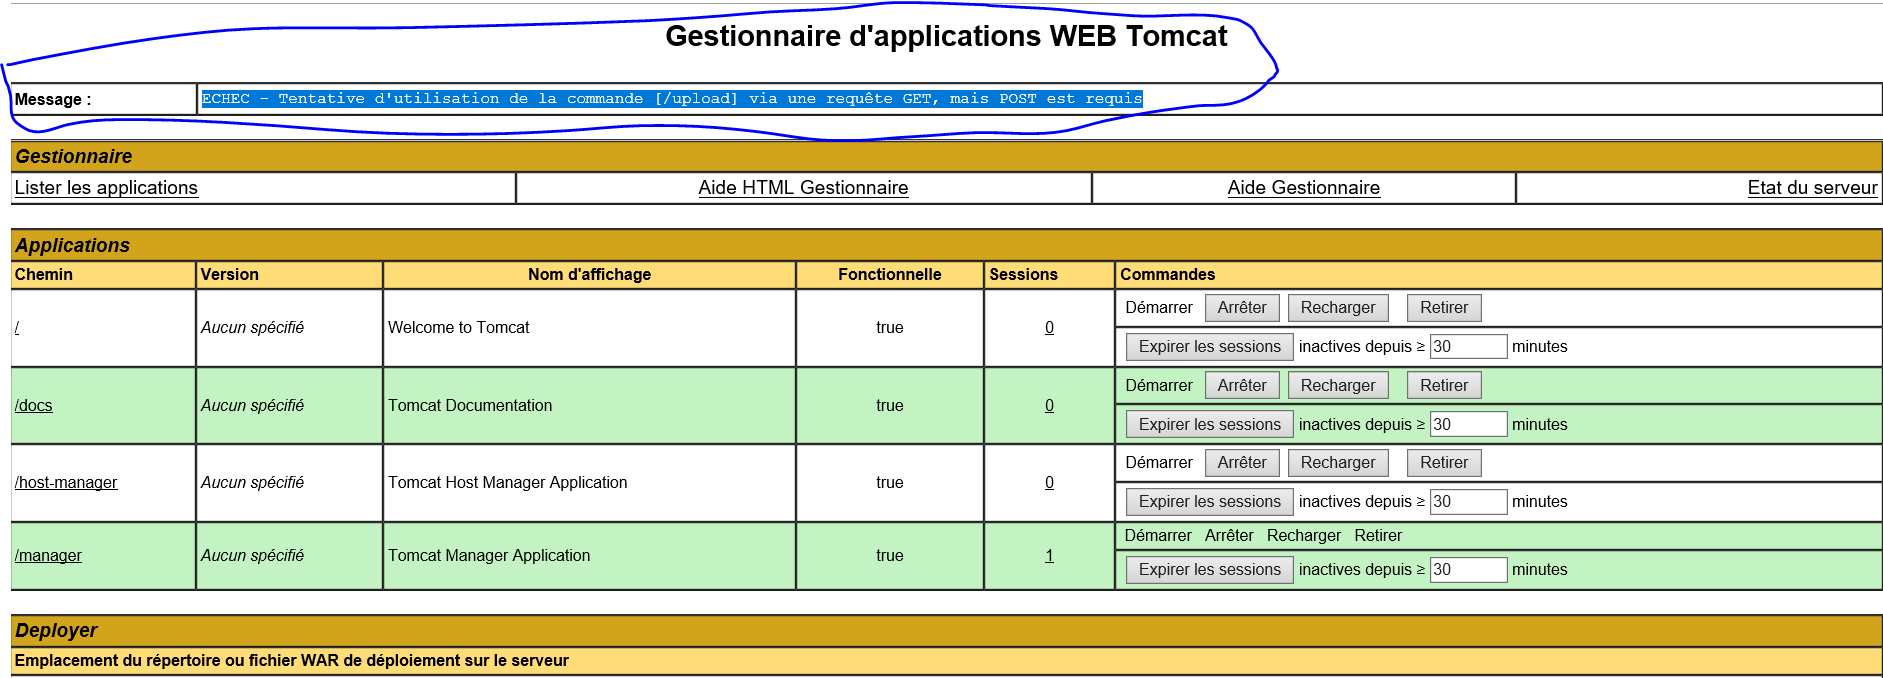Click the highlighted ECHEC error message text
1883x678 pixels.
pos(672,99)
